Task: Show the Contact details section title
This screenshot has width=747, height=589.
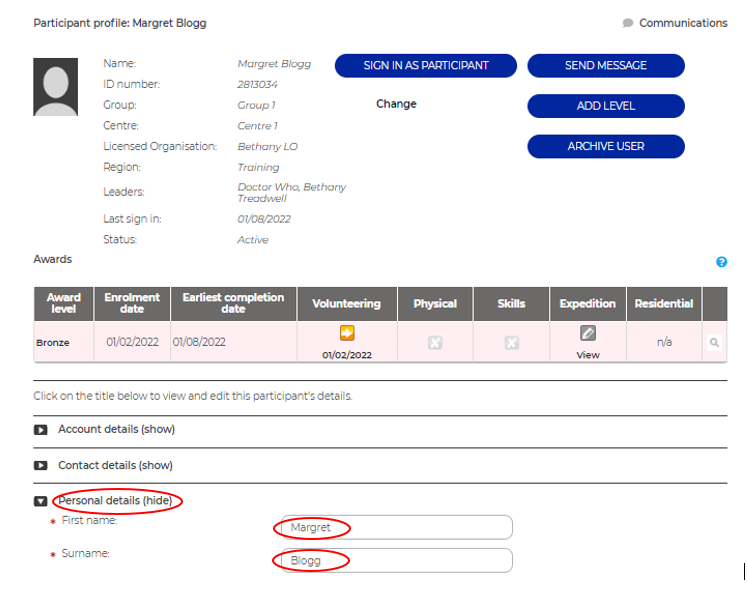Action: tap(115, 465)
